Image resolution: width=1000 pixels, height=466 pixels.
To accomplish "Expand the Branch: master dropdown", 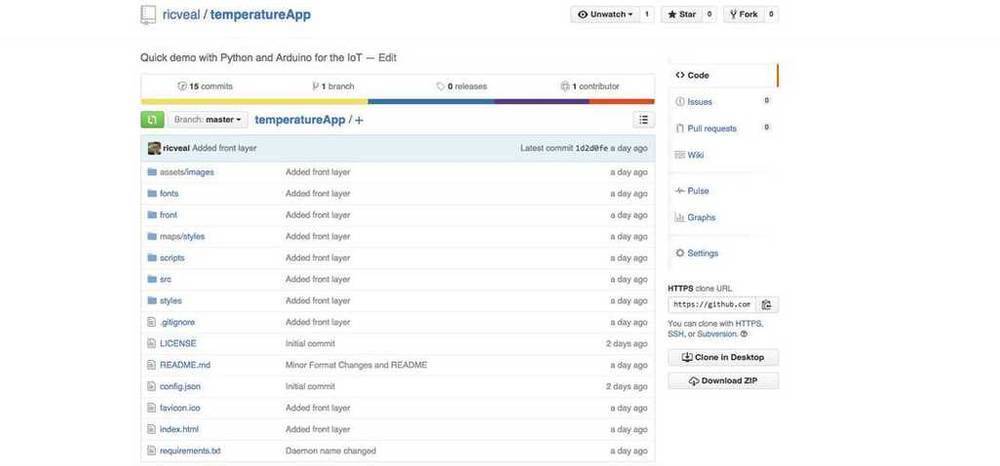I will click(x=207, y=120).
